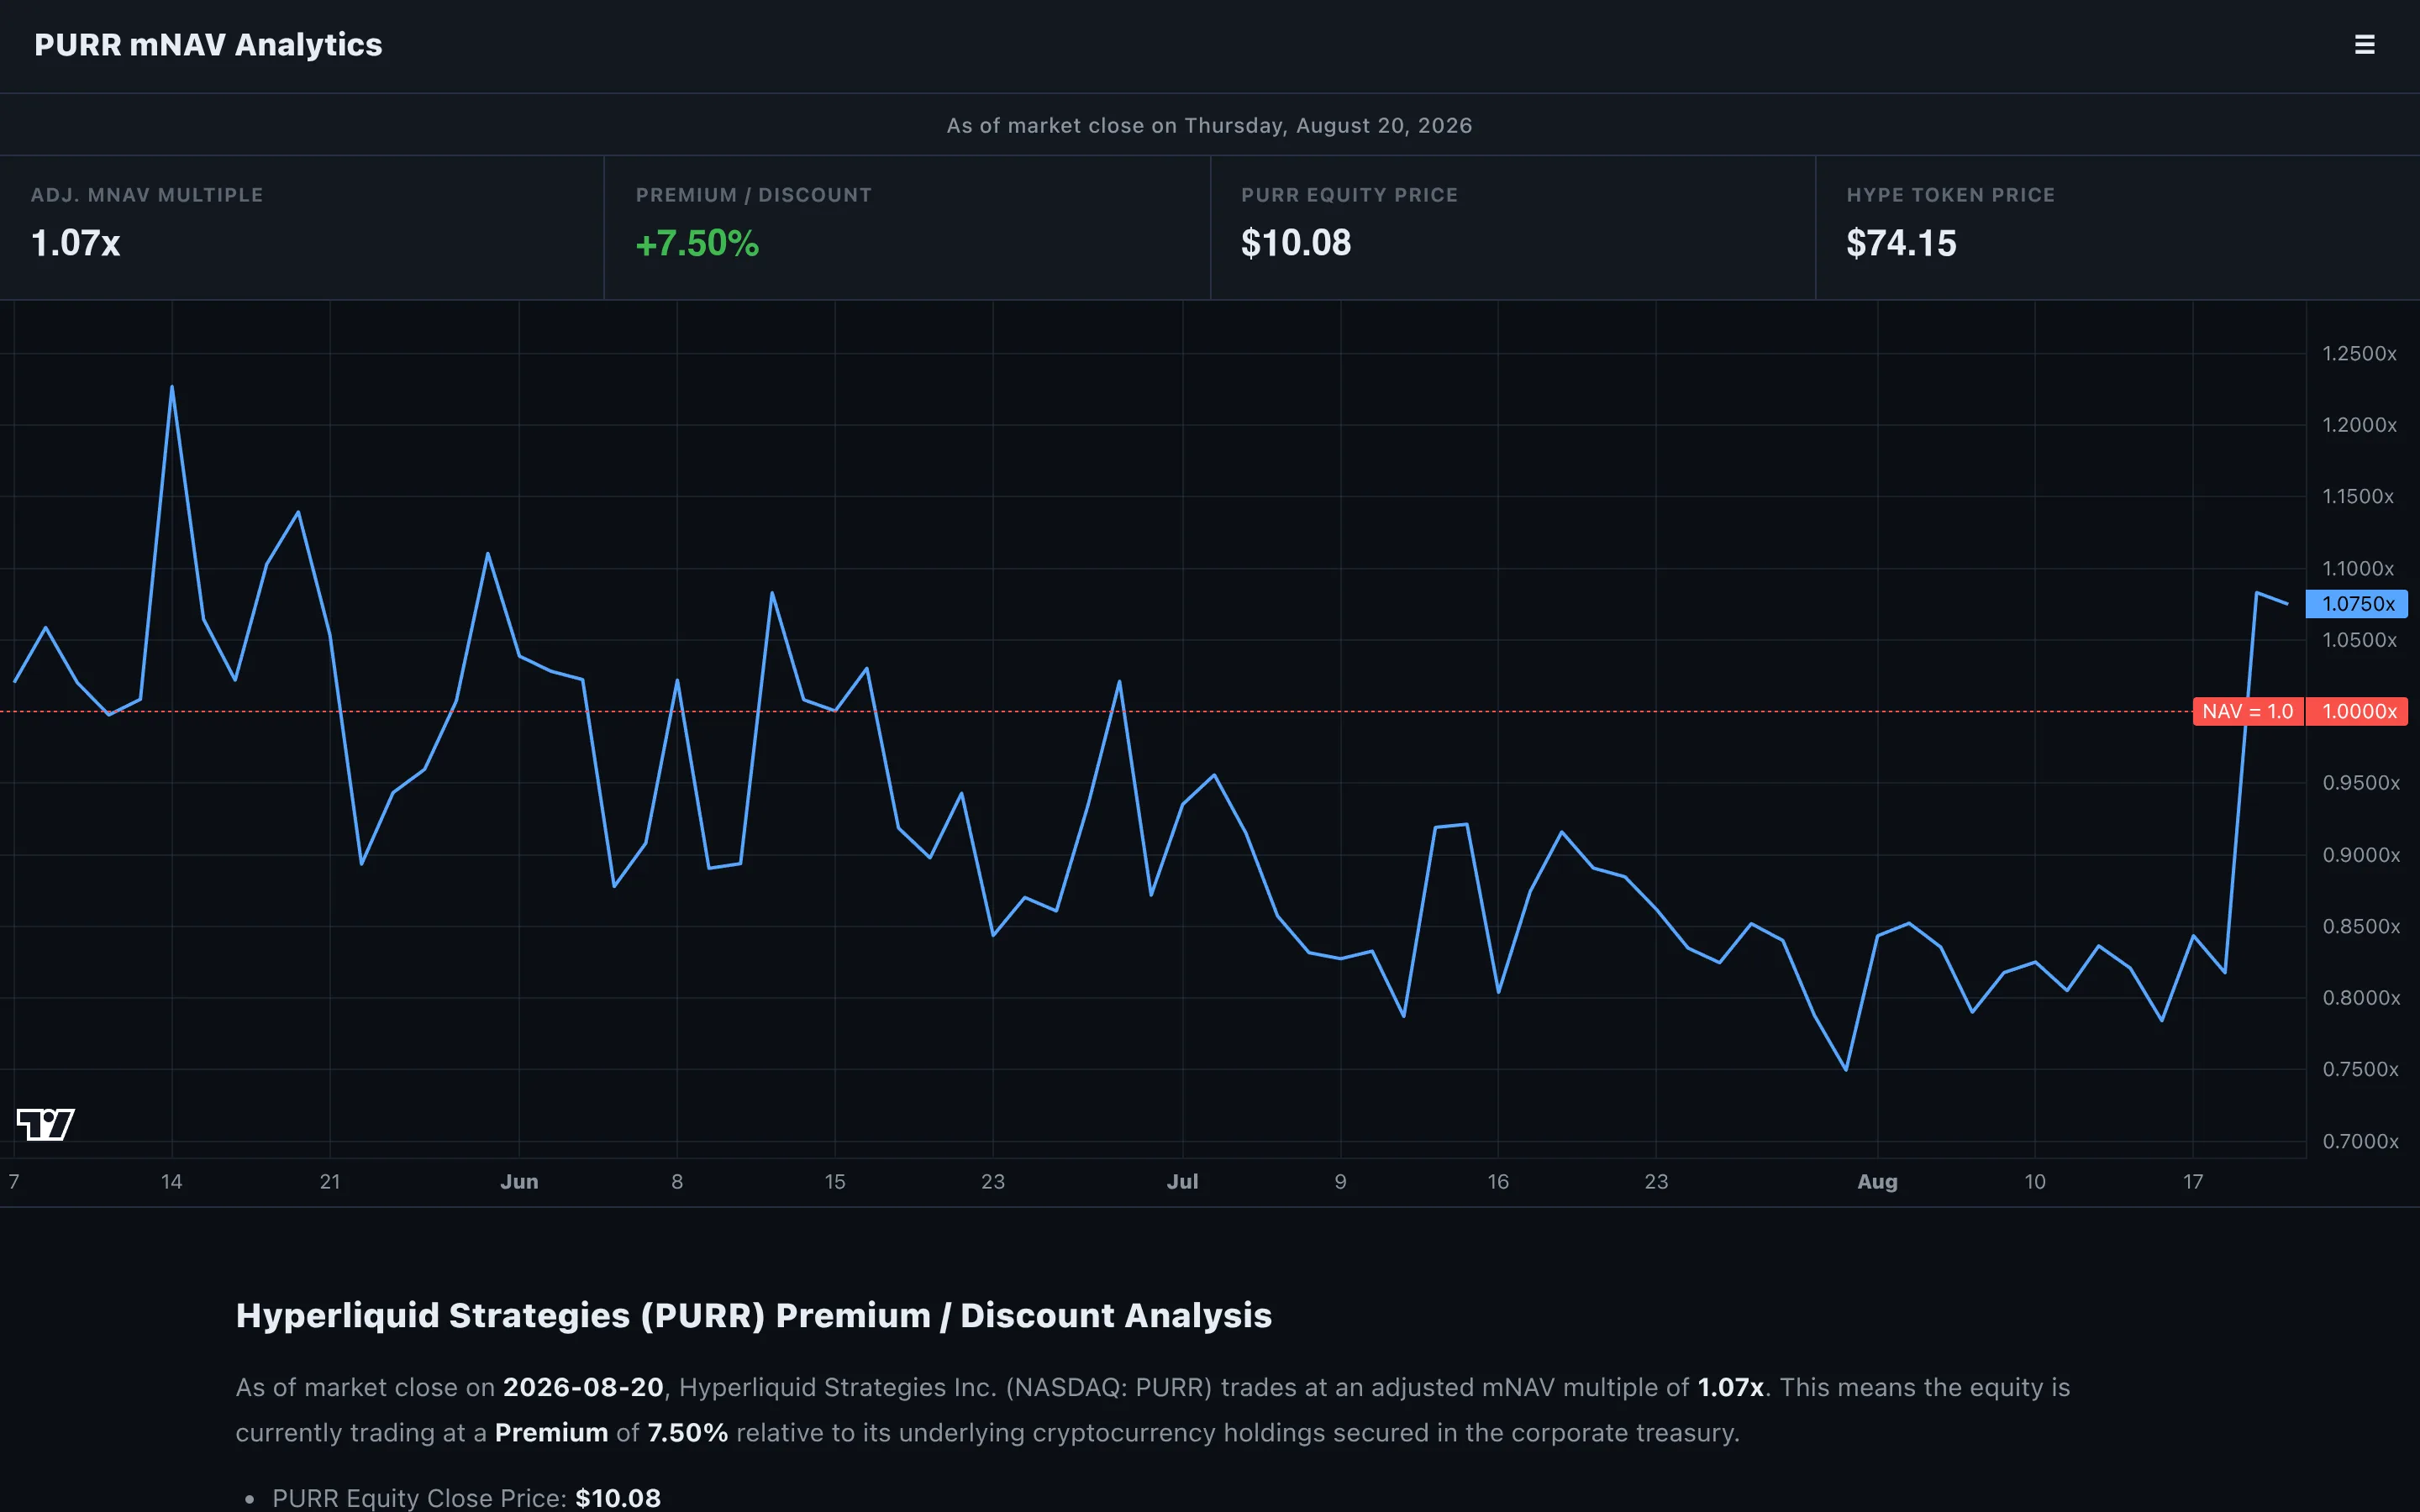Click the TradingView logo on the chart

coord(46,1124)
